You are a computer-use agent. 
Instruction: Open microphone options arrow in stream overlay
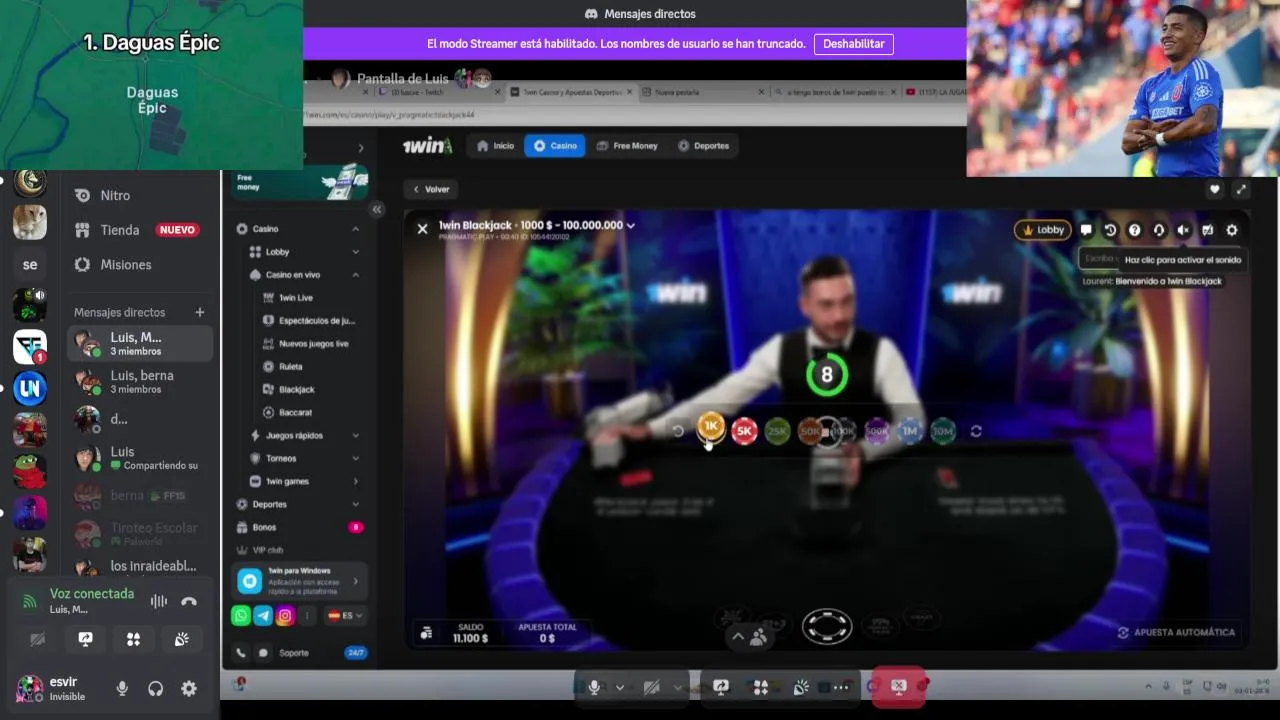(x=620, y=687)
